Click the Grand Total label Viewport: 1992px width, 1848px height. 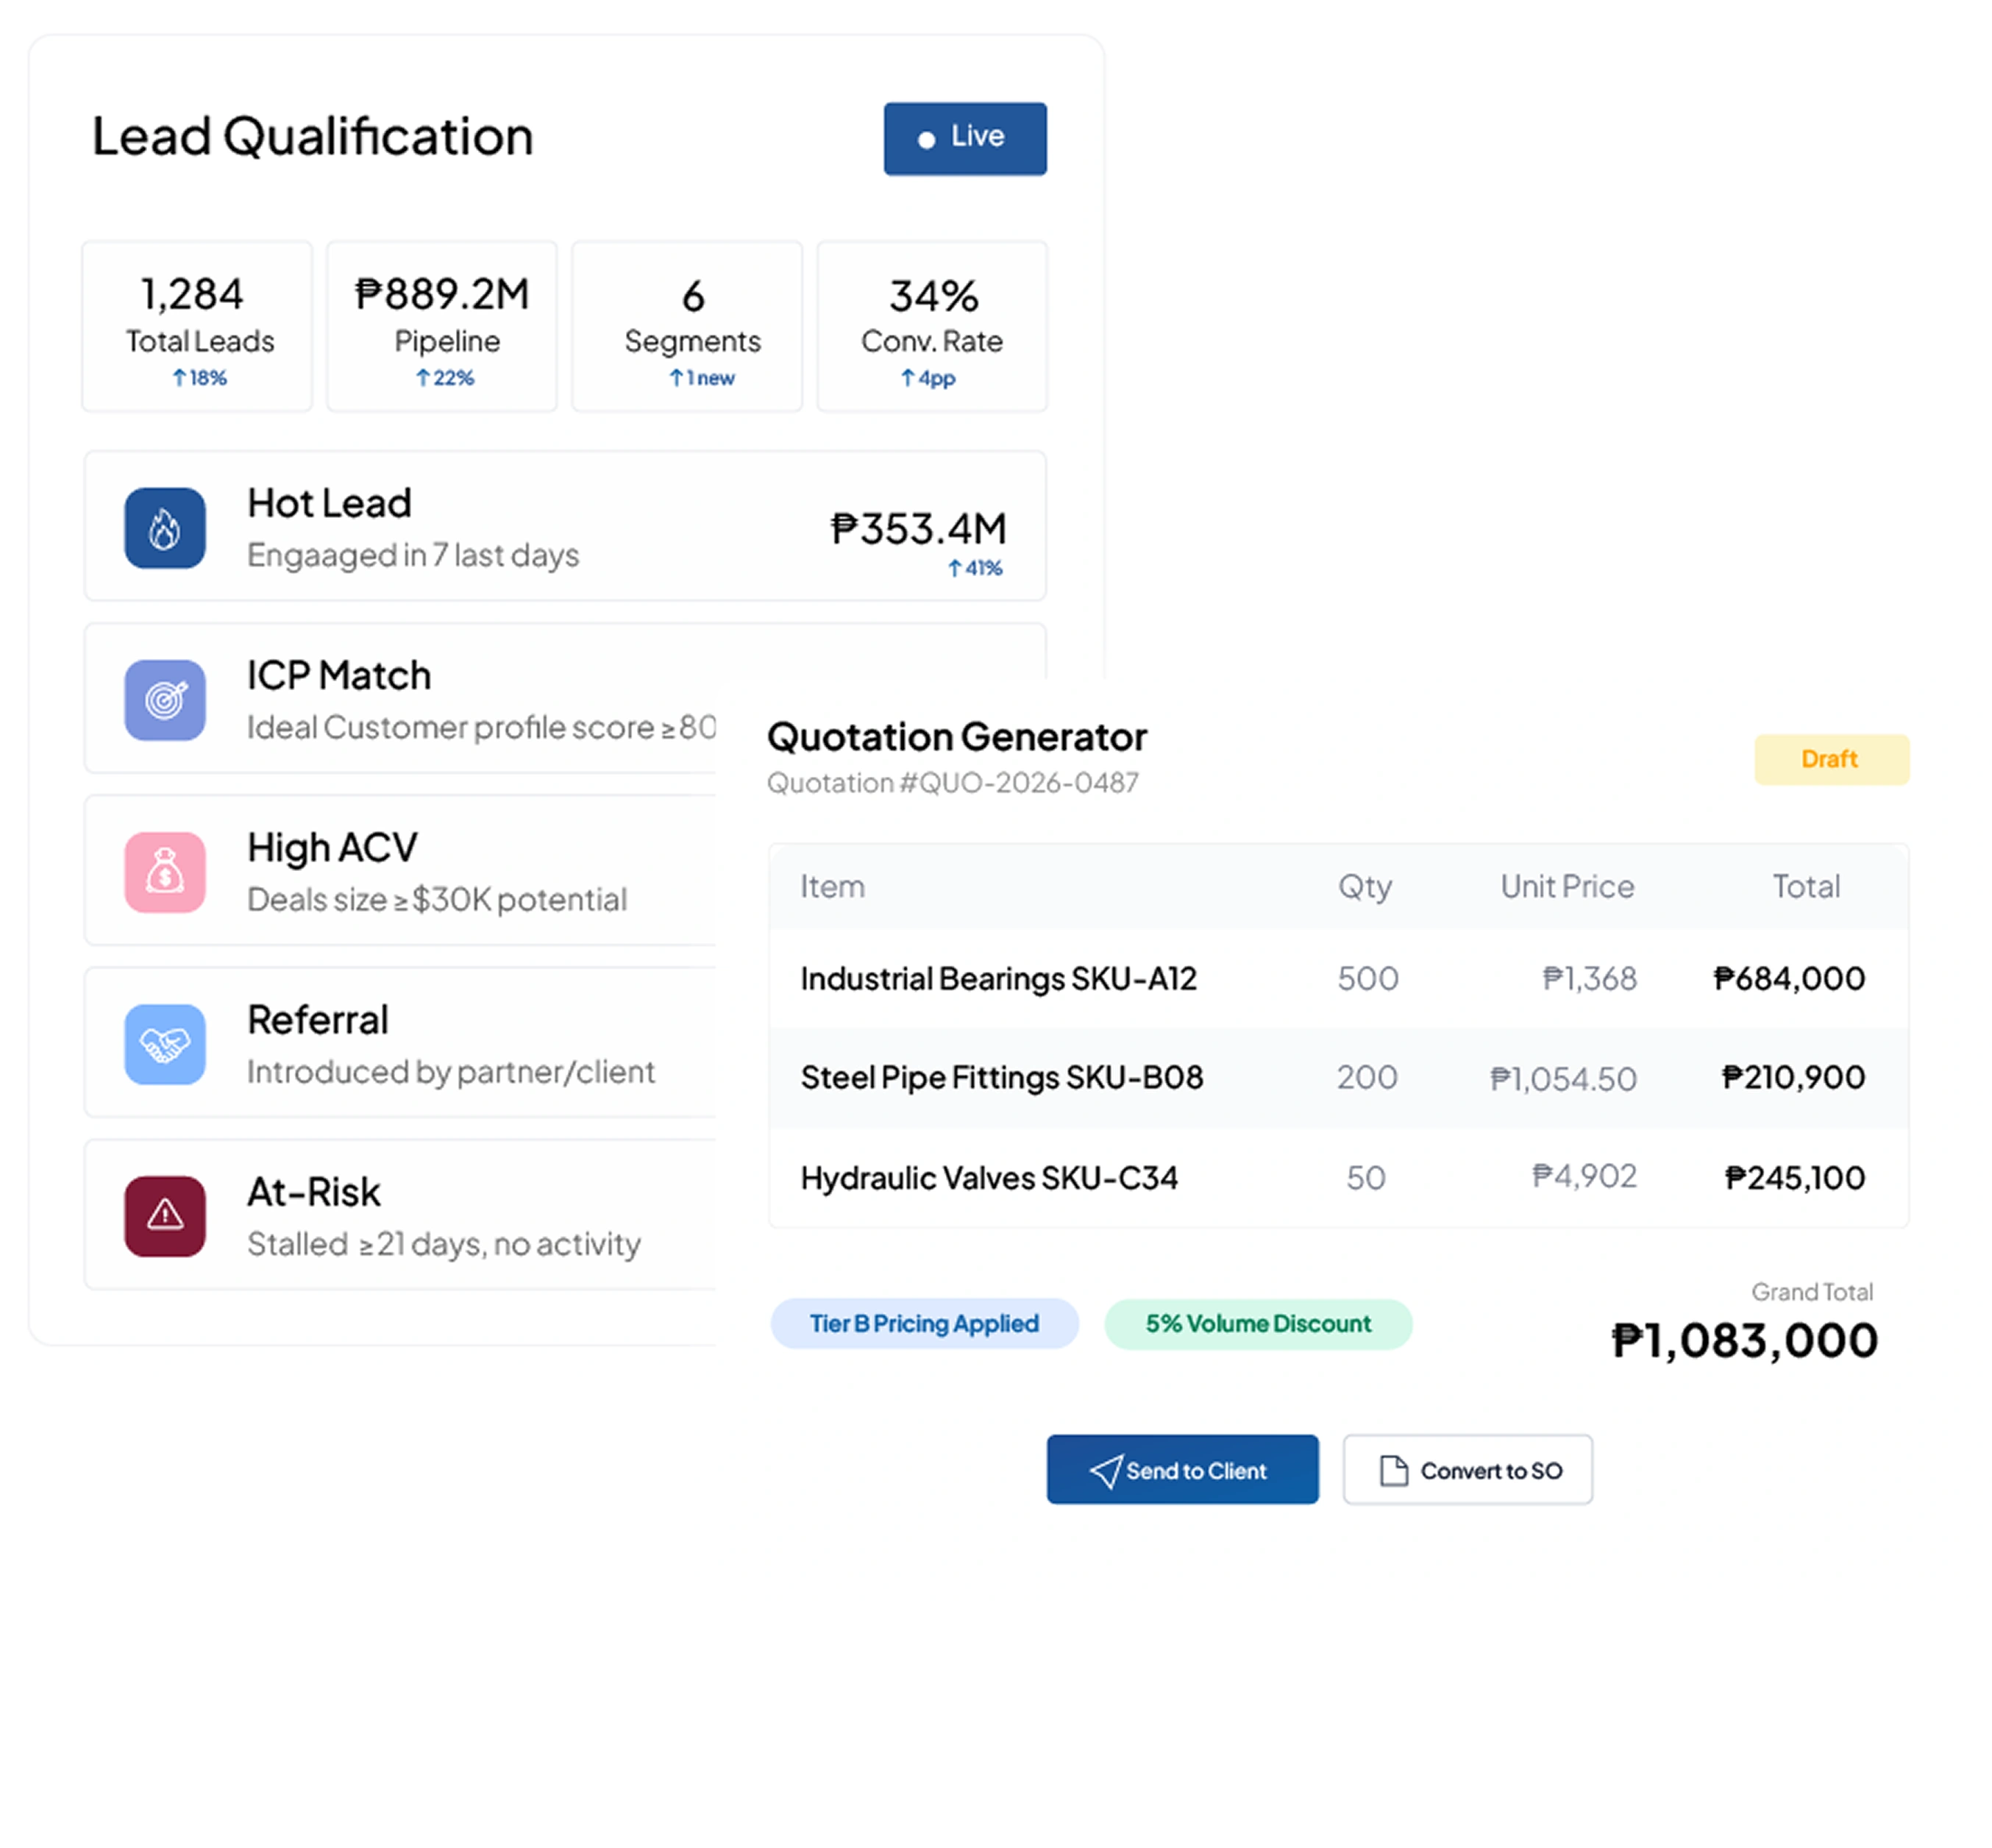pos(1812,1292)
